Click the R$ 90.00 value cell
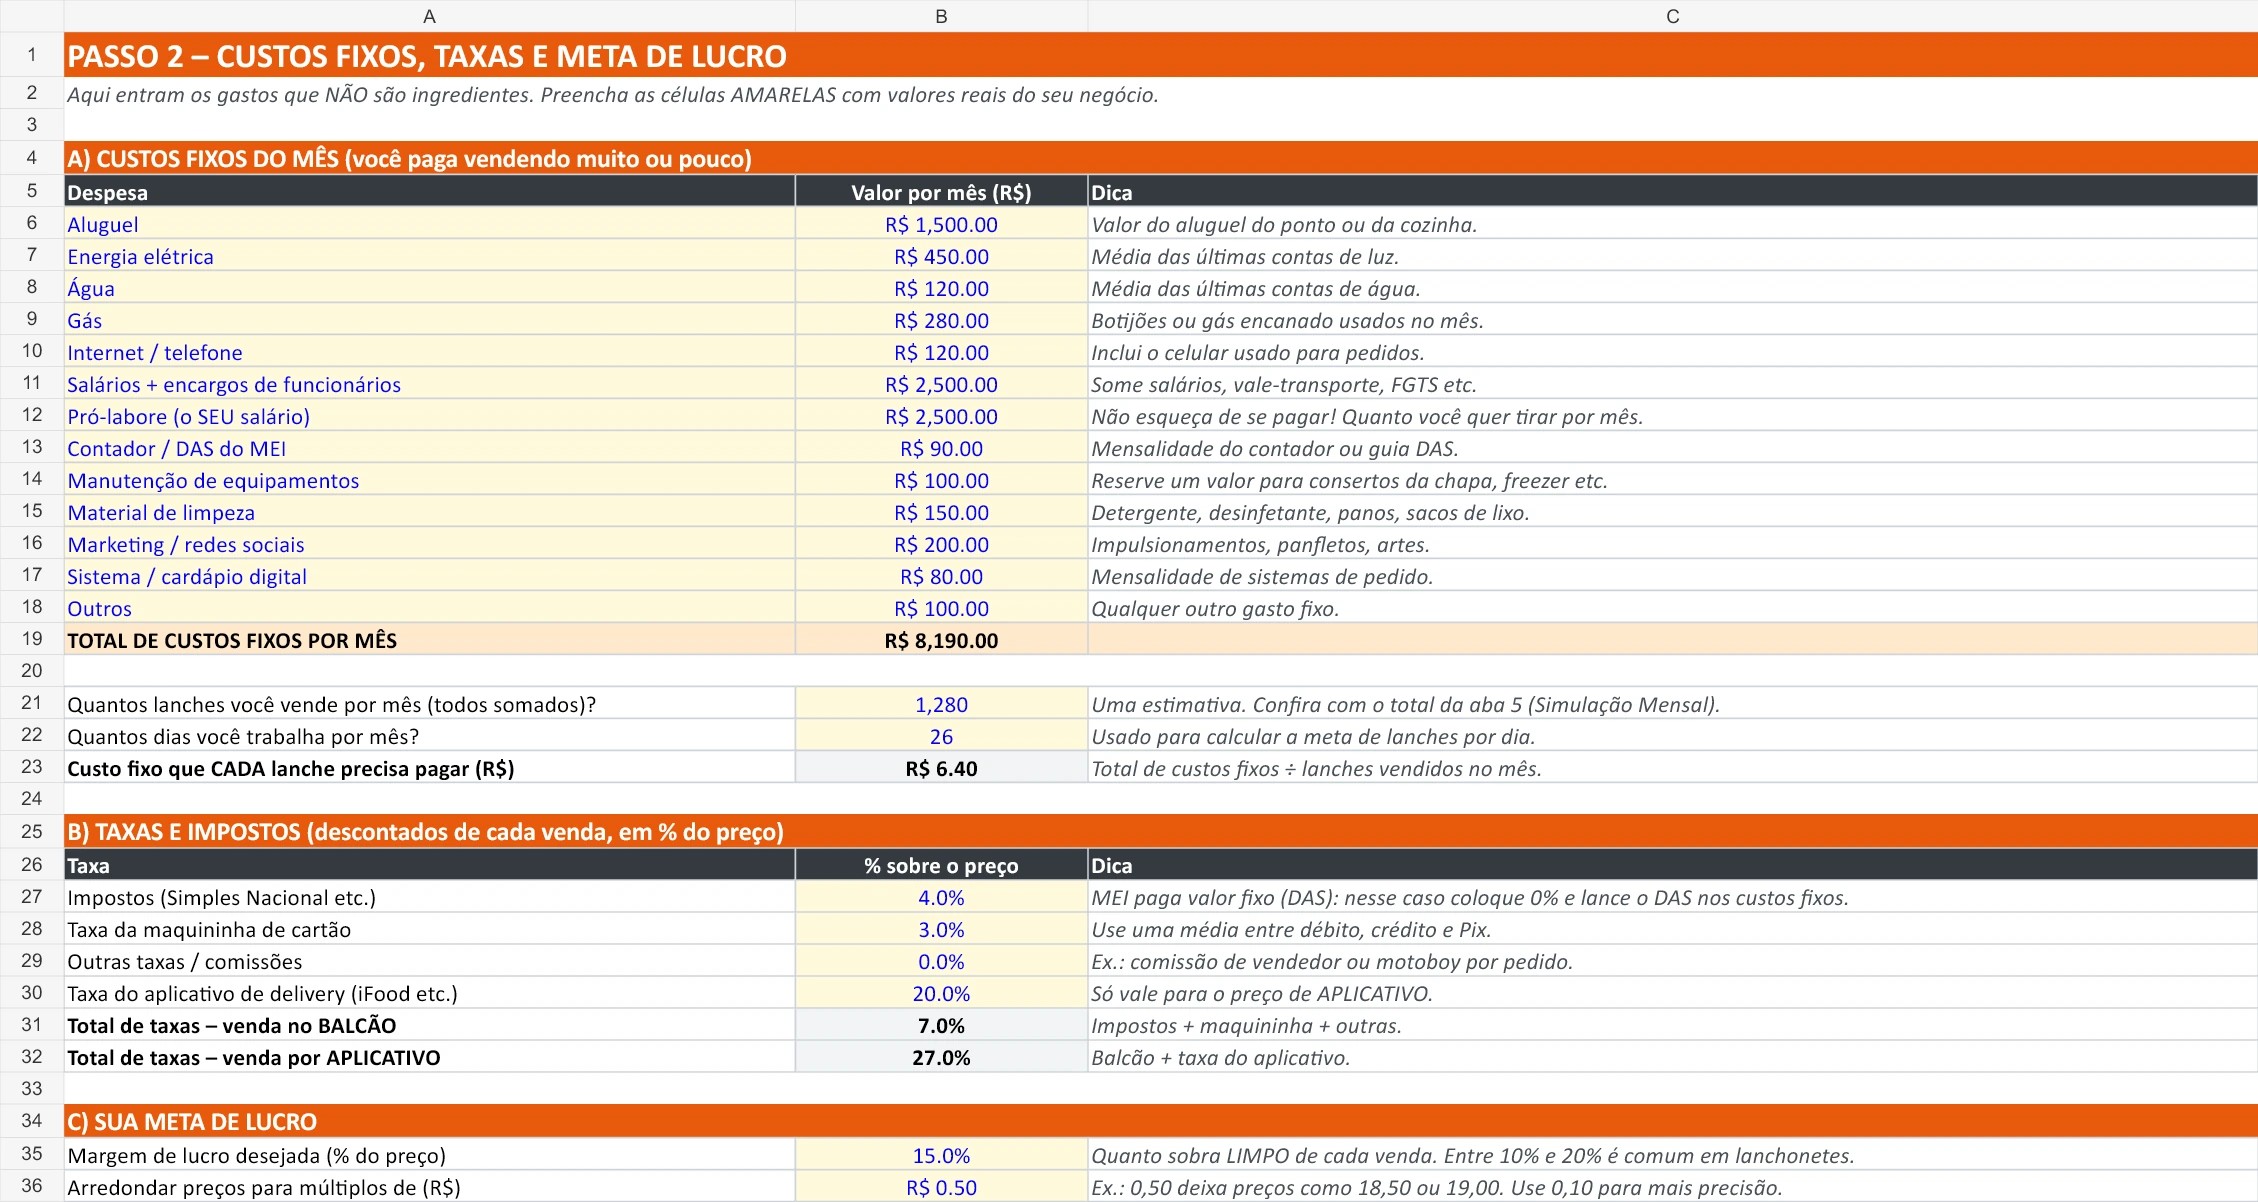 [x=941, y=448]
